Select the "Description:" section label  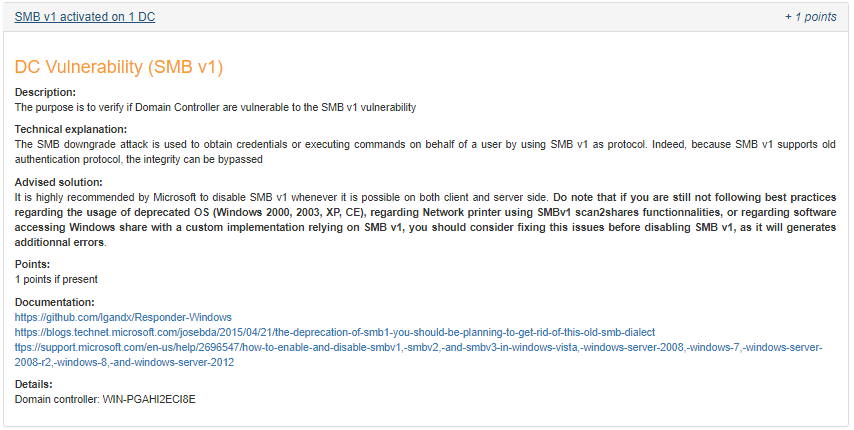click(45, 92)
